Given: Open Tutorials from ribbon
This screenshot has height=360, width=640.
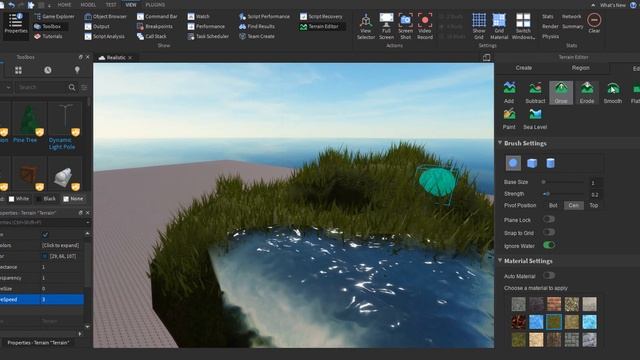Looking at the screenshot, I should point(48,36).
